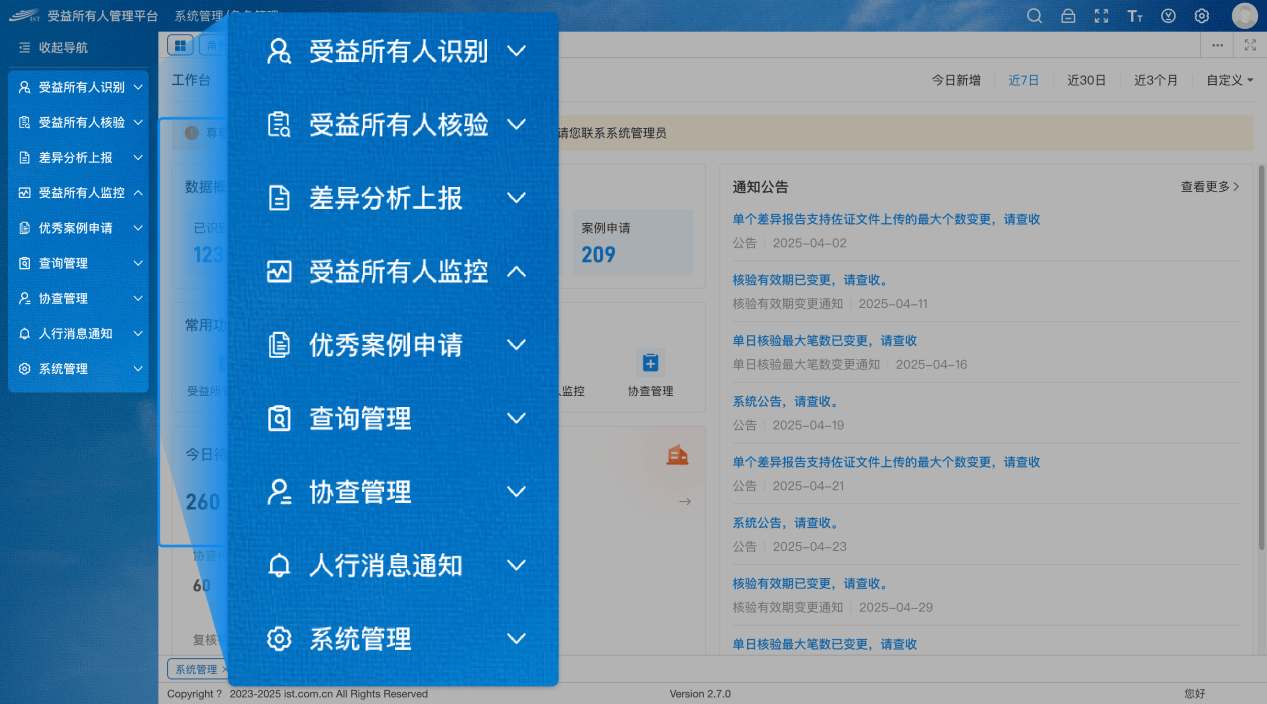Click the version circle icon in top bar

pos(1168,16)
